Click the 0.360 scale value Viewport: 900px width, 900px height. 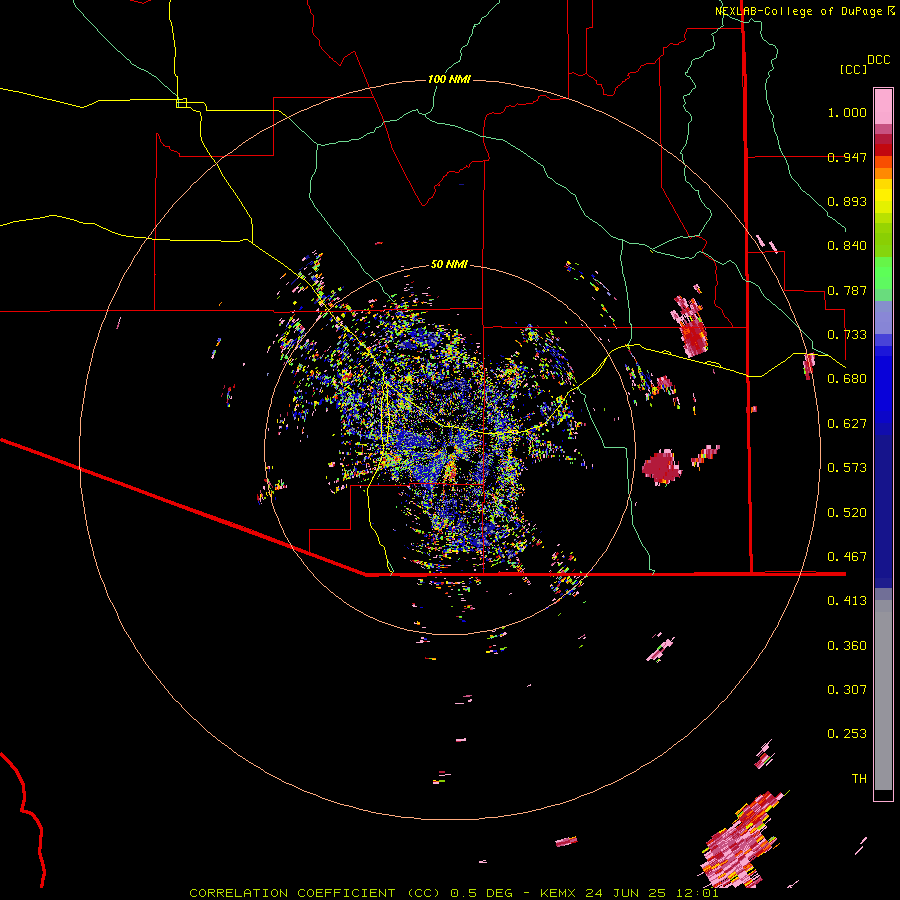point(847,646)
